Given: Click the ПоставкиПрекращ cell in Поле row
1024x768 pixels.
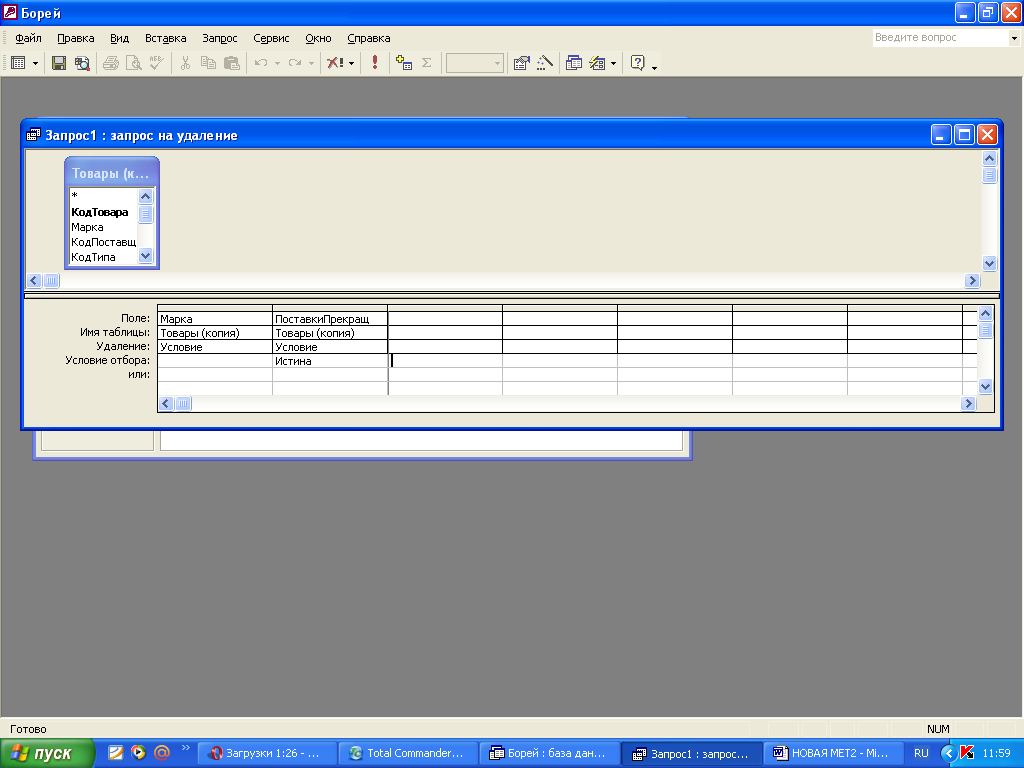Looking at the screenshot, I should [x=330, y=319].
